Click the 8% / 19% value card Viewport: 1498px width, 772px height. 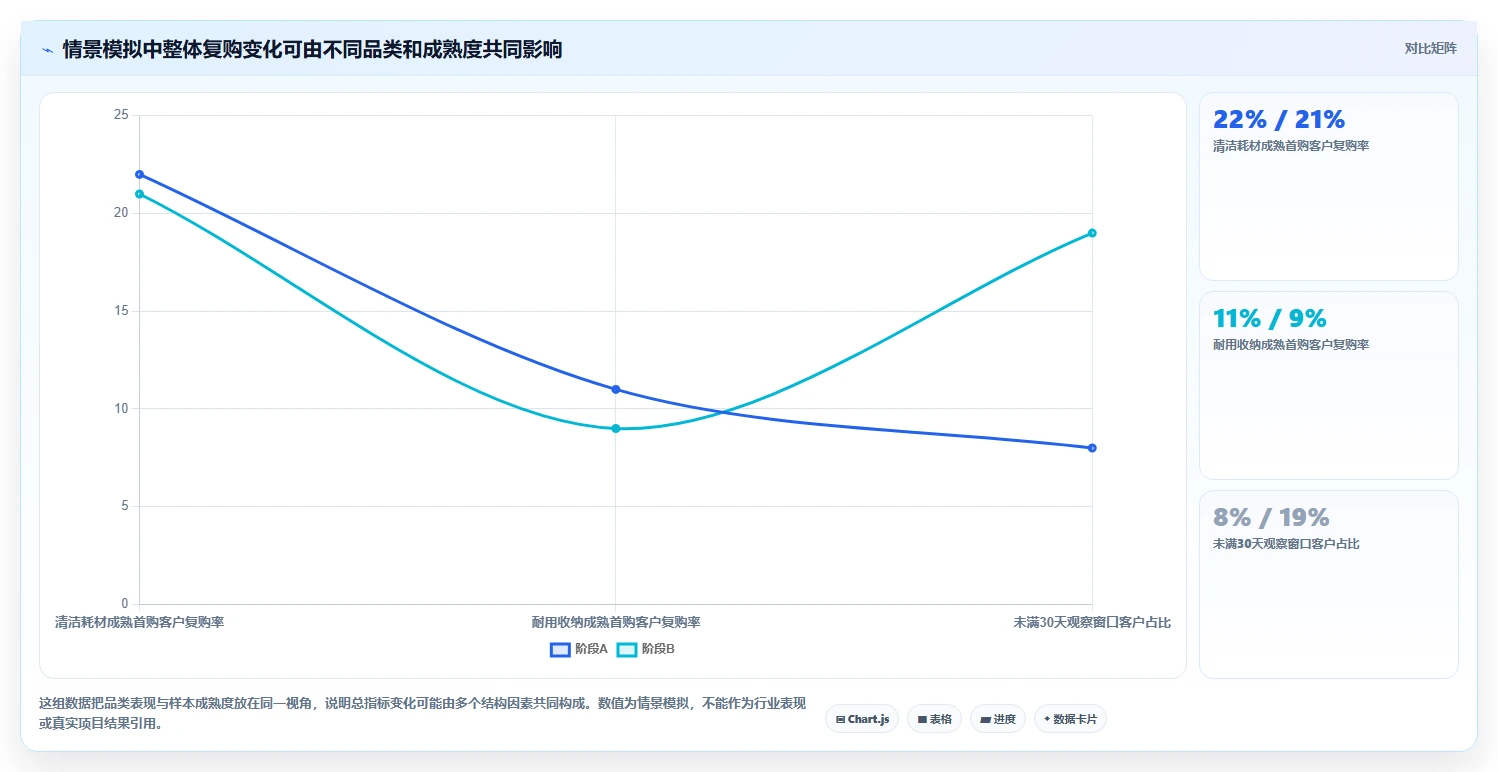1328,584
